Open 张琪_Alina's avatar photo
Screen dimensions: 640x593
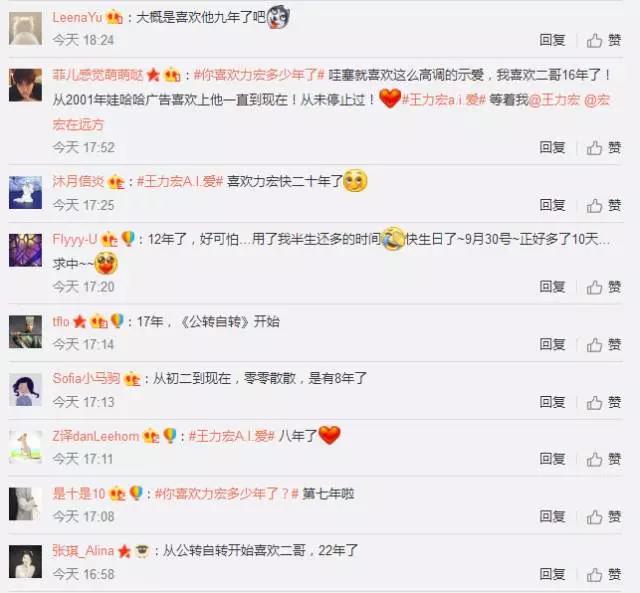click(x=25, y=562)
